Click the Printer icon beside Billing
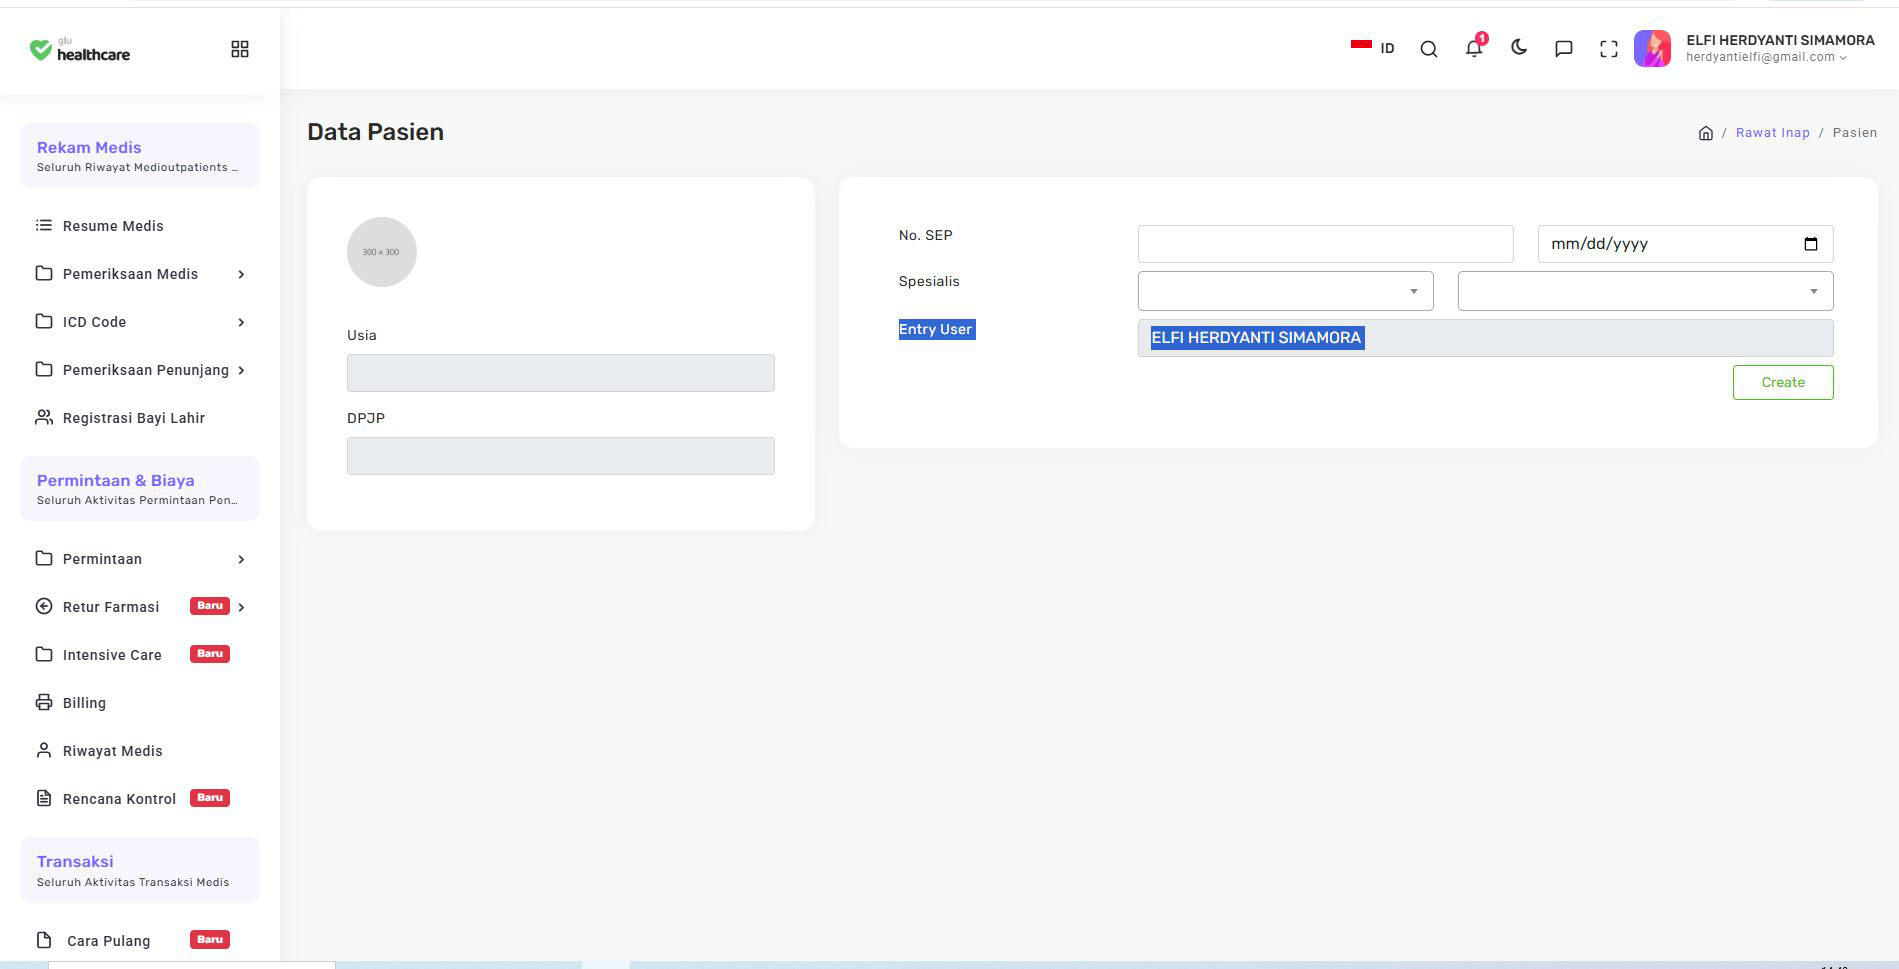This screenshot has height=969, width=1899. 44,703
